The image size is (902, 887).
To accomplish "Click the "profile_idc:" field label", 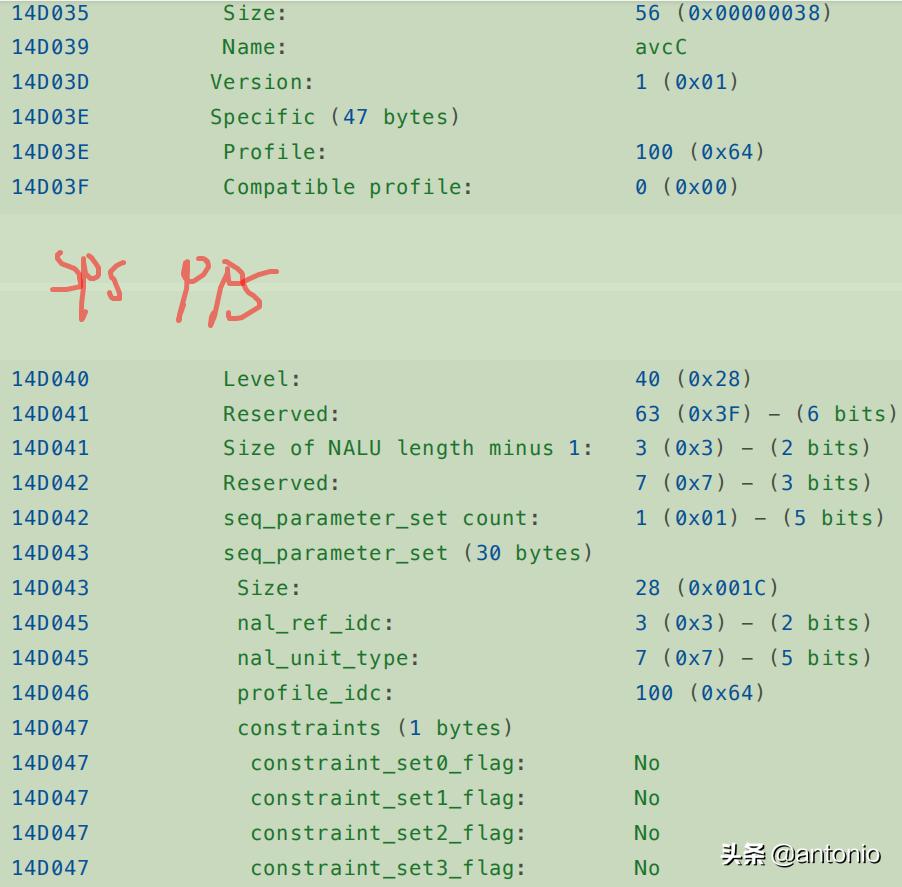I will (x=315, y=693).
